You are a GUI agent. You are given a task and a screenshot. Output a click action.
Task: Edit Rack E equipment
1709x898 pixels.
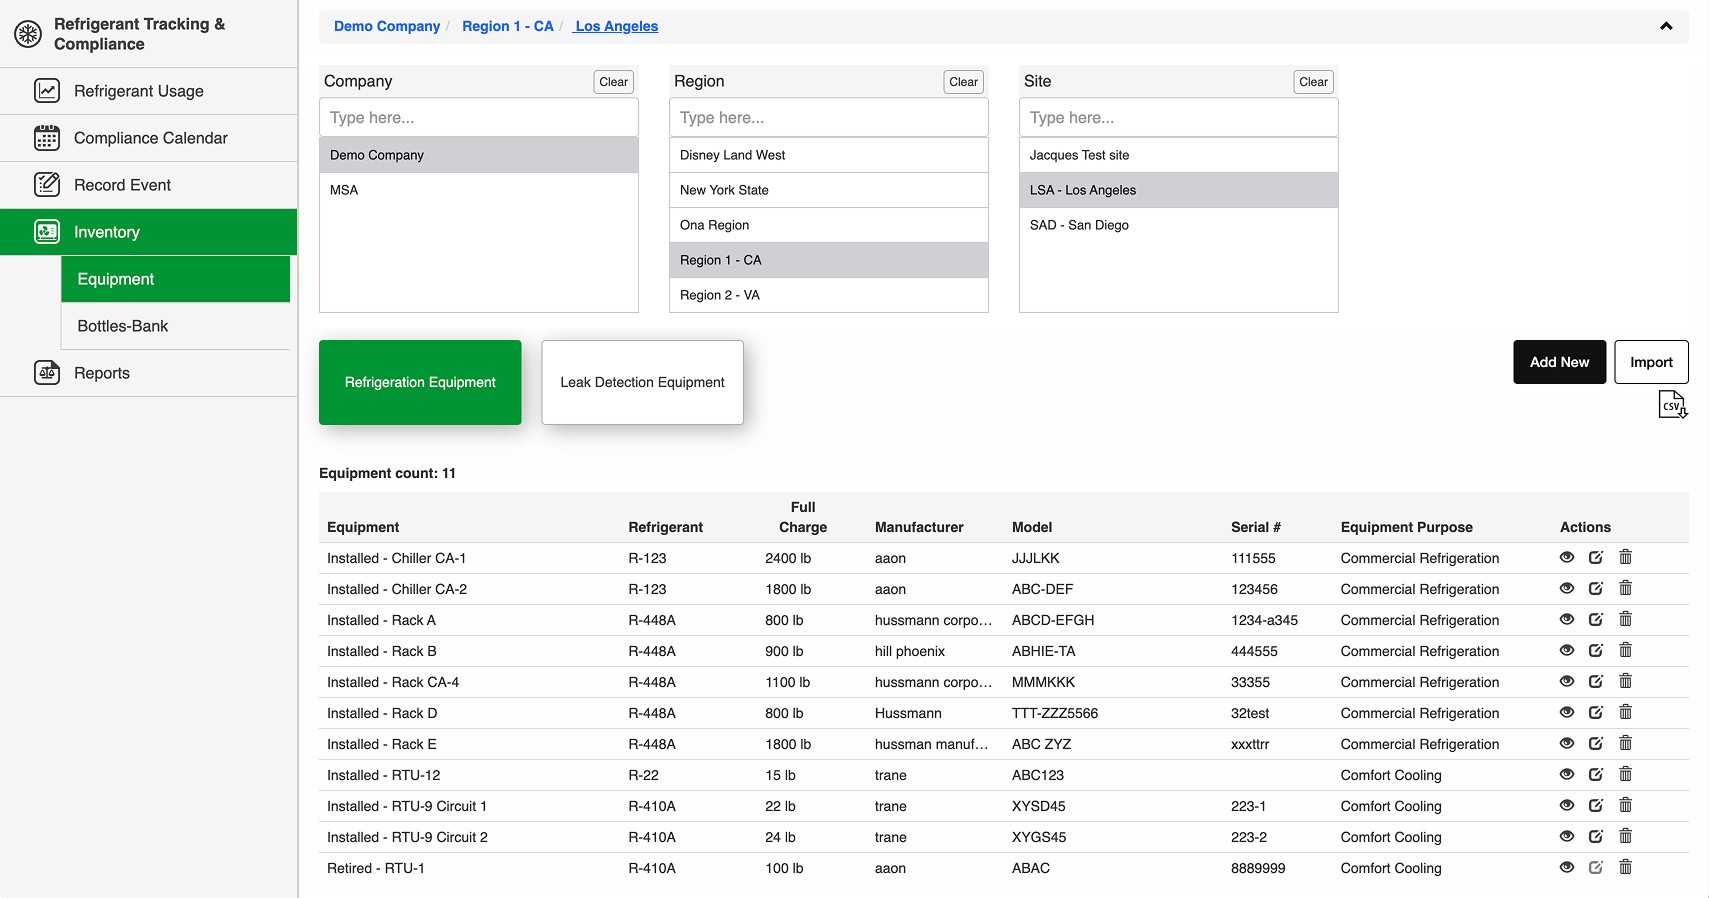click(1596, 743)
